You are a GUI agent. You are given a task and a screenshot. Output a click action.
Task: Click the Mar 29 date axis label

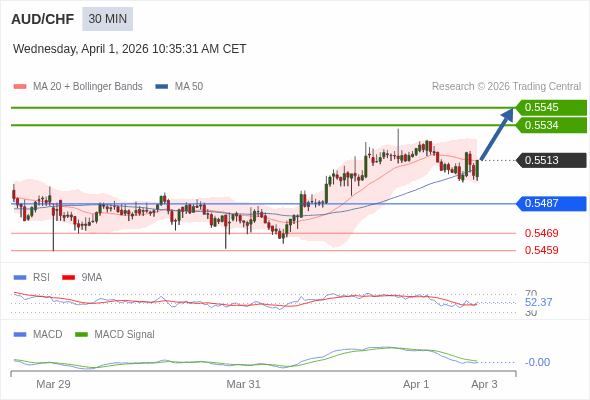53,384
